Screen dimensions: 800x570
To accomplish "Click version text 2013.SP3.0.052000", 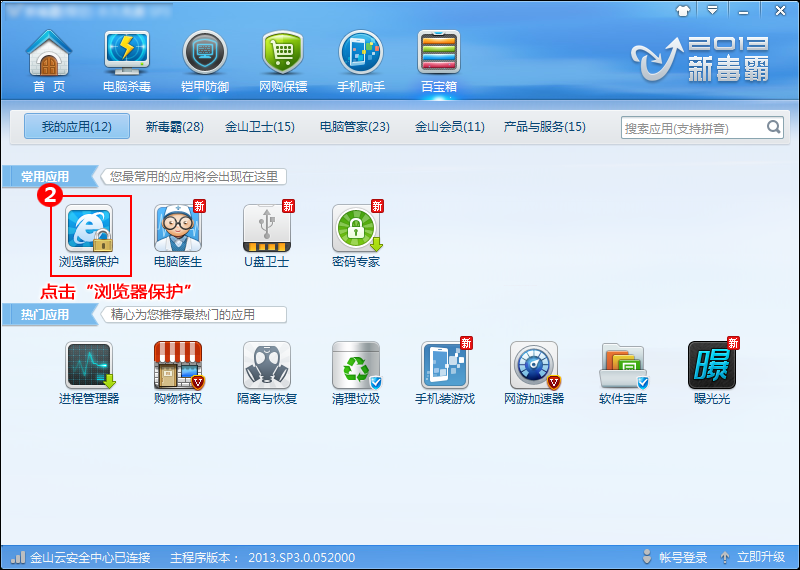I will (302, 557).
